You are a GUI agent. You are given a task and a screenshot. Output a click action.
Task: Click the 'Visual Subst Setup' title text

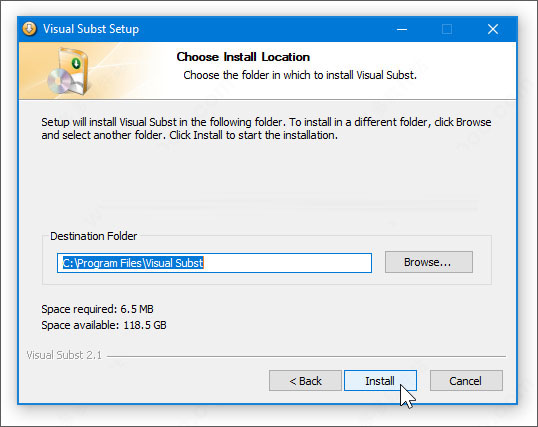point(91,29)
